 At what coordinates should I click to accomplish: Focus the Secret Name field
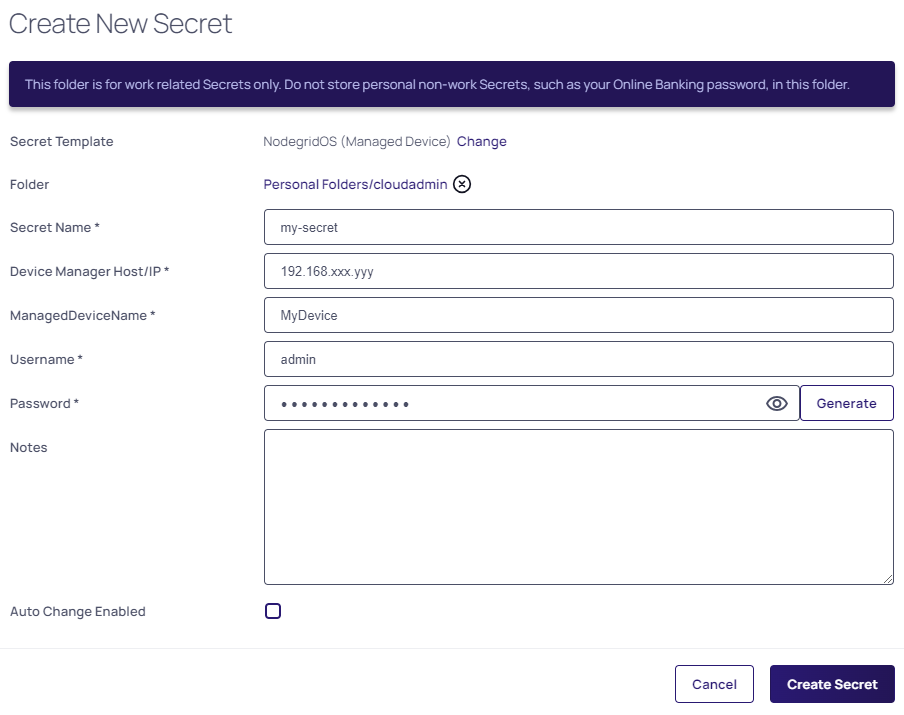click(x=579, y=227)
